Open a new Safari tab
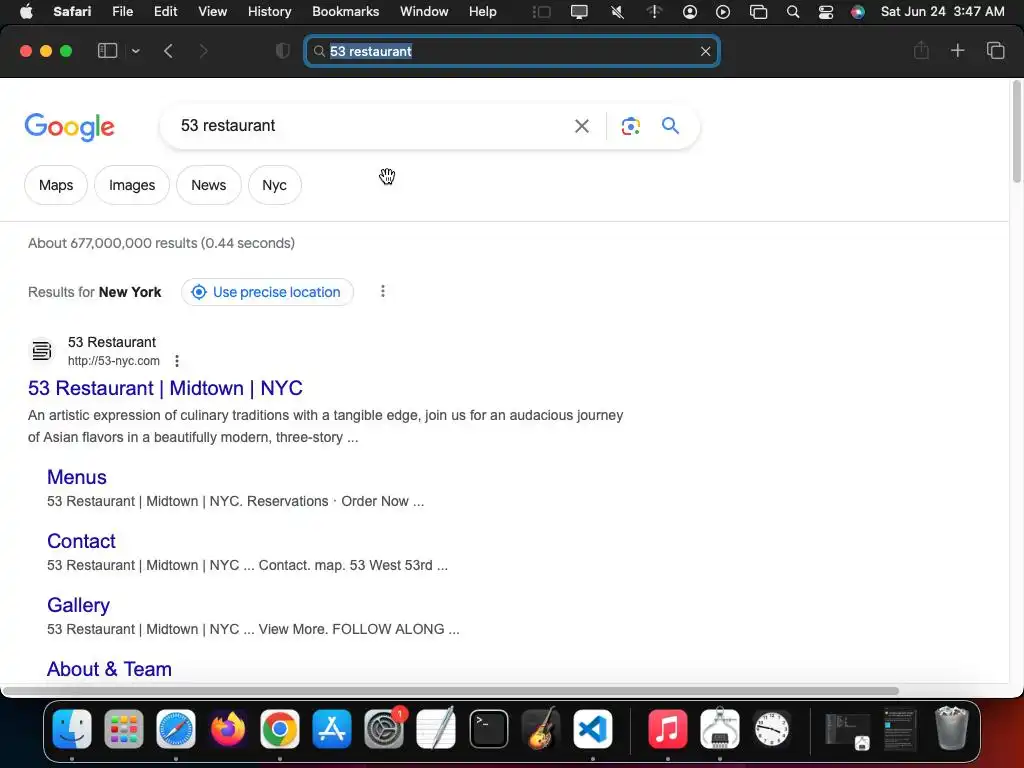Screen dimensions: 1024x768 pyautogui.click(x=957, y=50)
